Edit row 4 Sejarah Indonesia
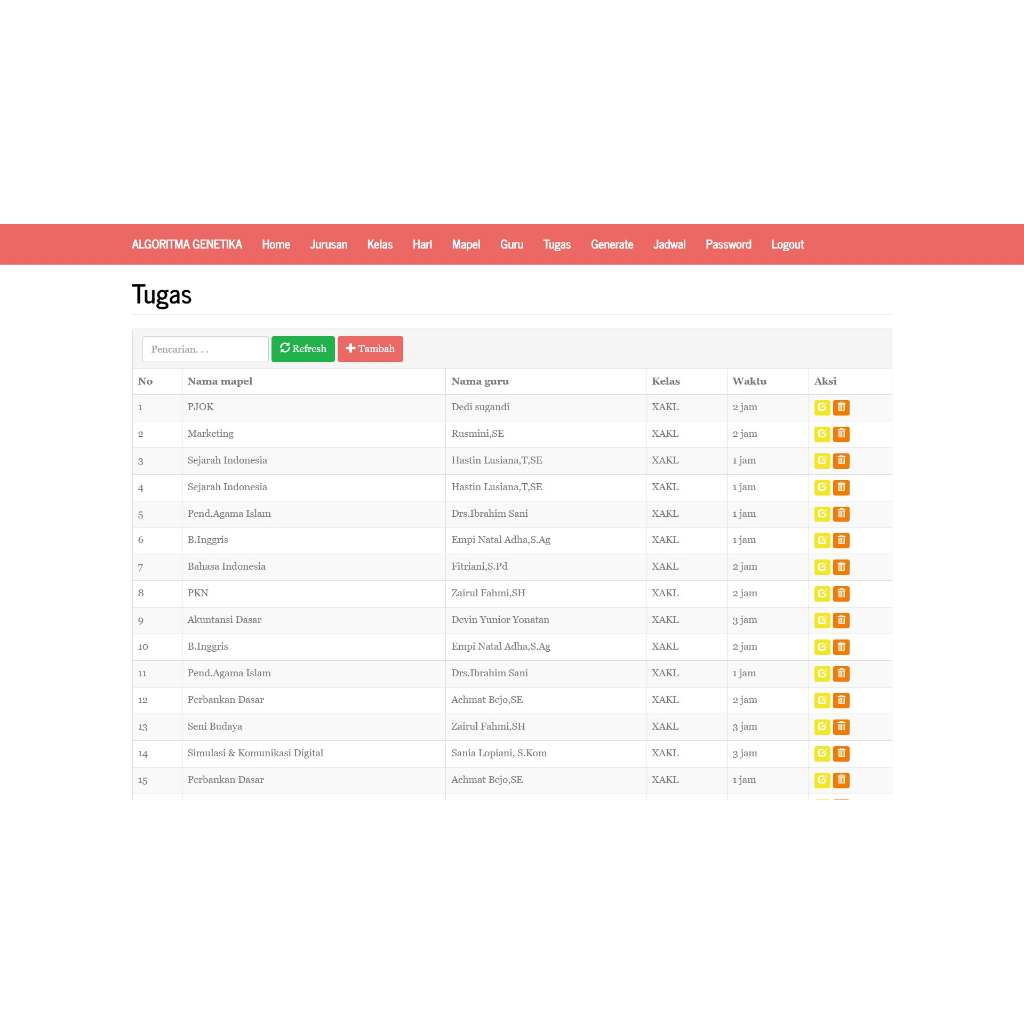 coord(822,487)
